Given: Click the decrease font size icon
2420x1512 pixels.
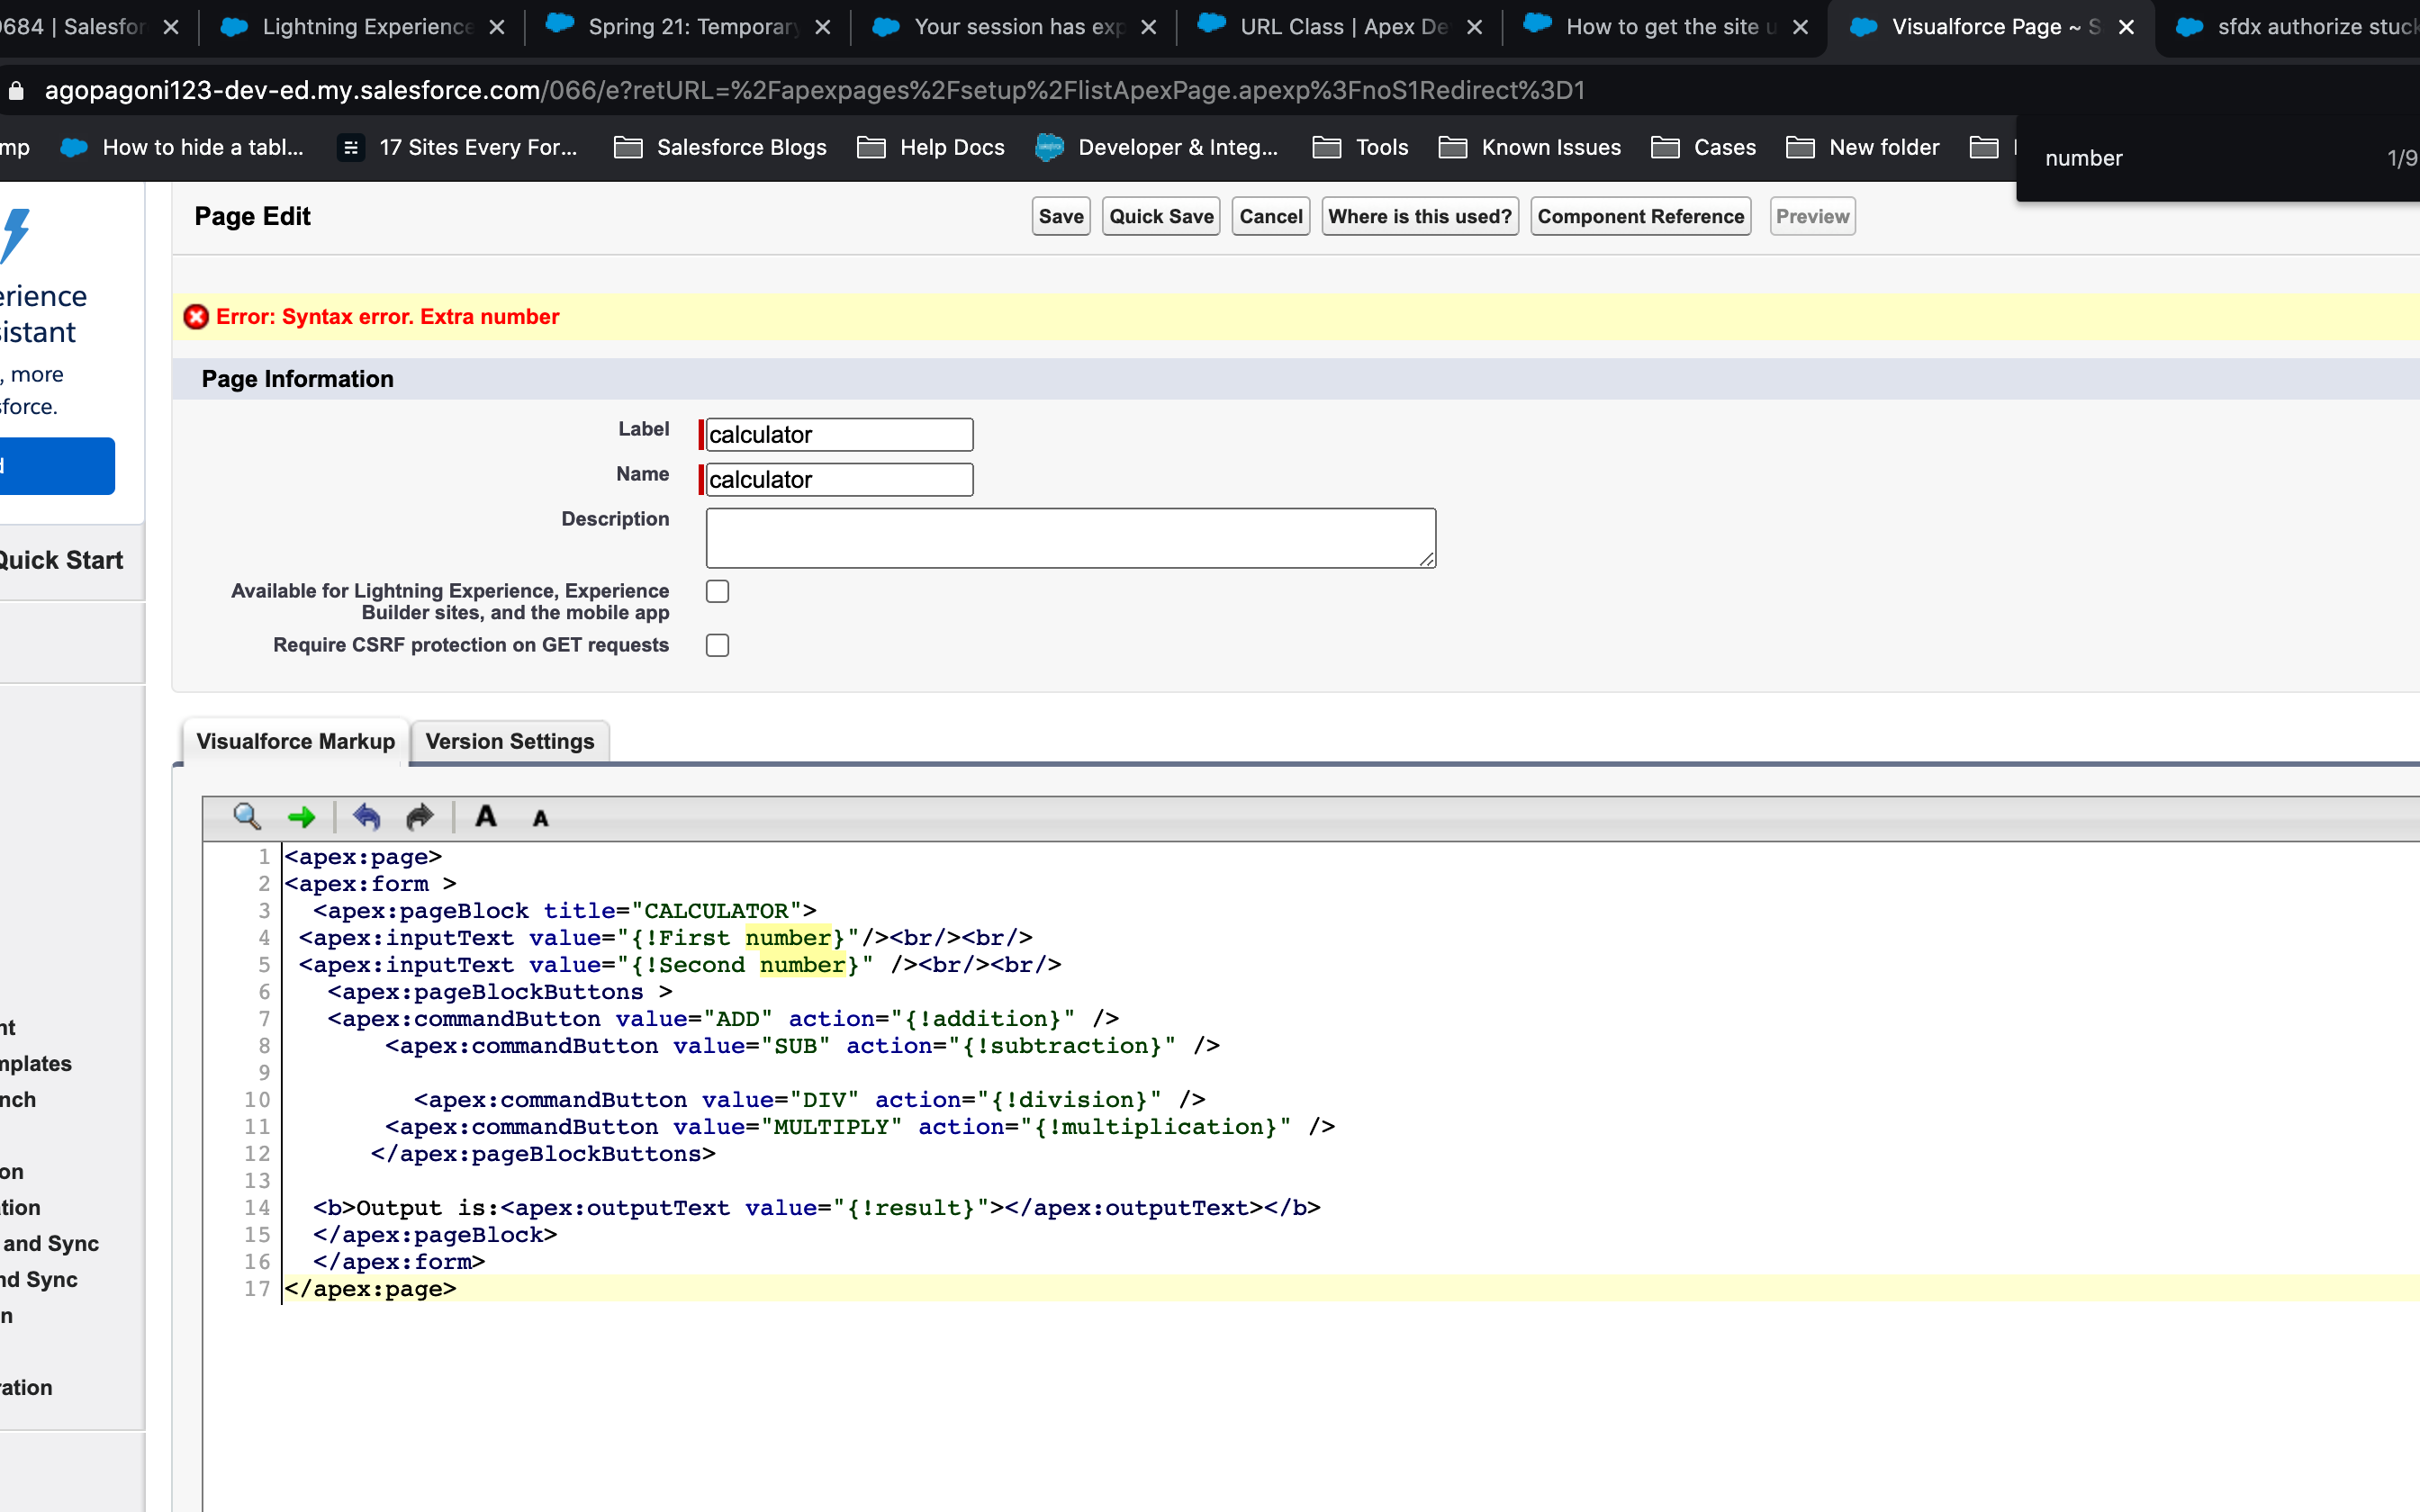Looking at the screenshot, I should [x=538, y=817].
